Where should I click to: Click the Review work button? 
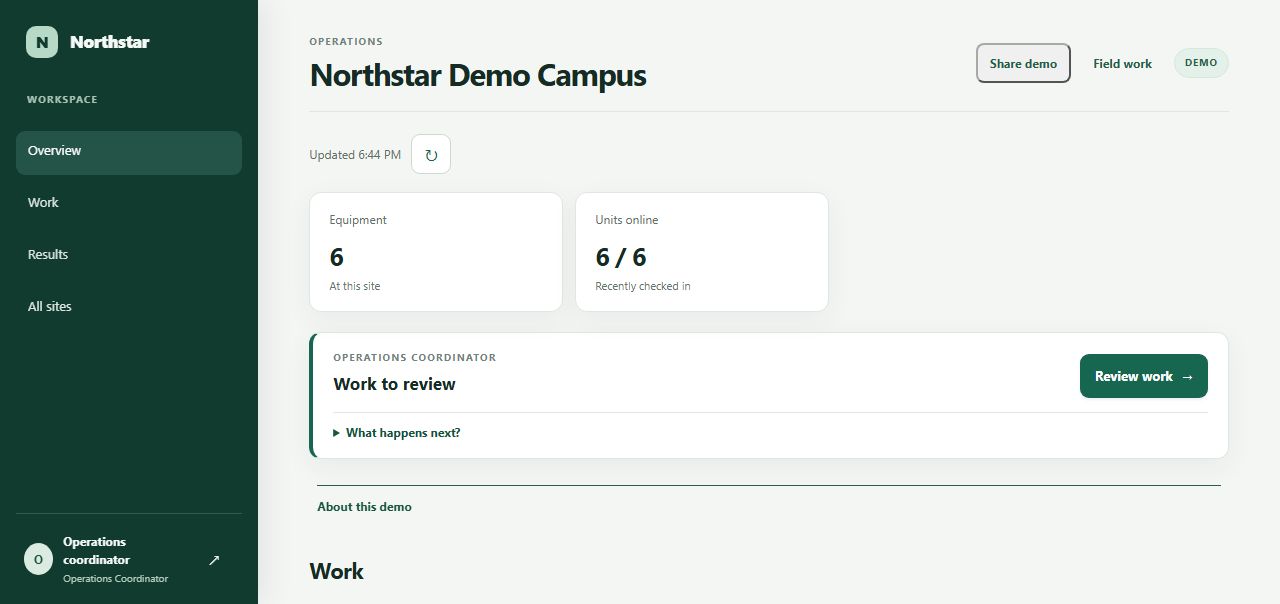1144,376
